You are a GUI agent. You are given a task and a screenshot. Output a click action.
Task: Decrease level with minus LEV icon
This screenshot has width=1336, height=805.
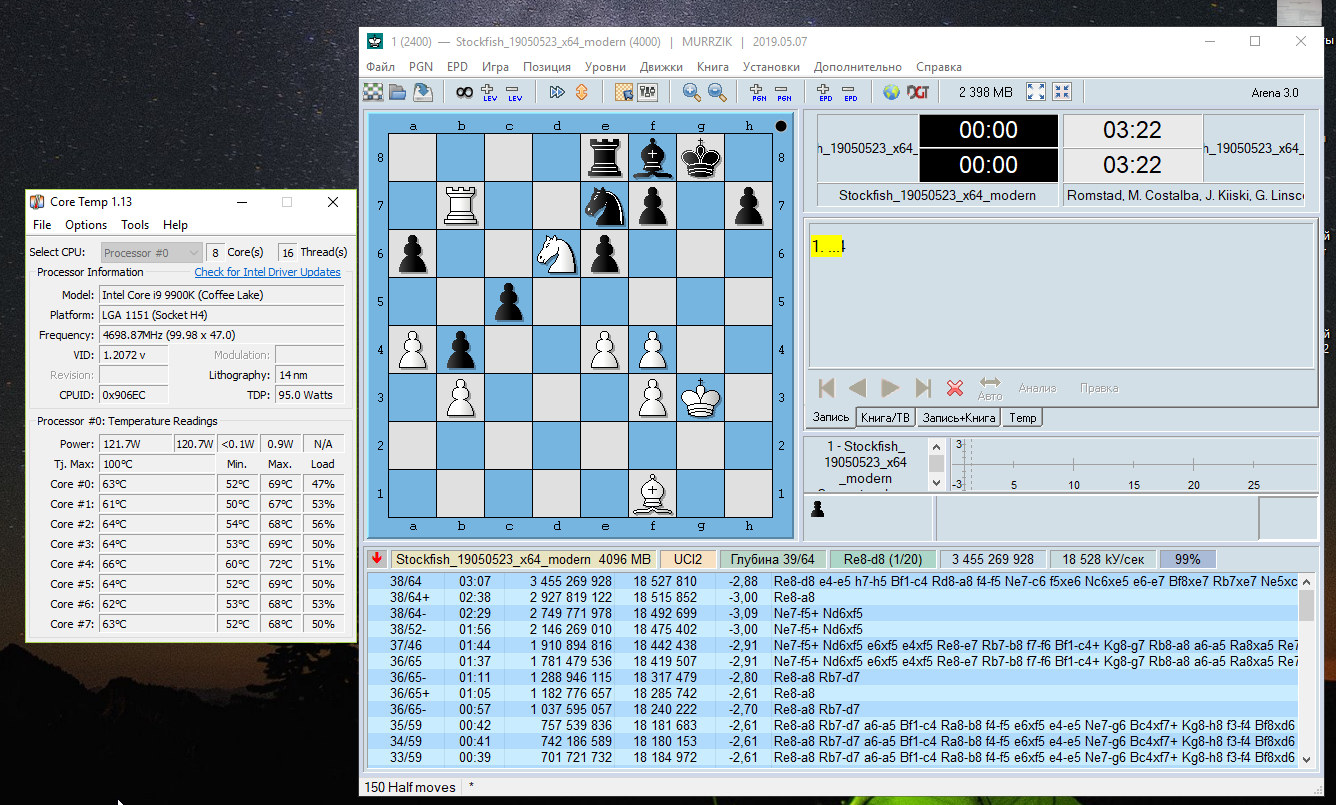coord(514,92)
